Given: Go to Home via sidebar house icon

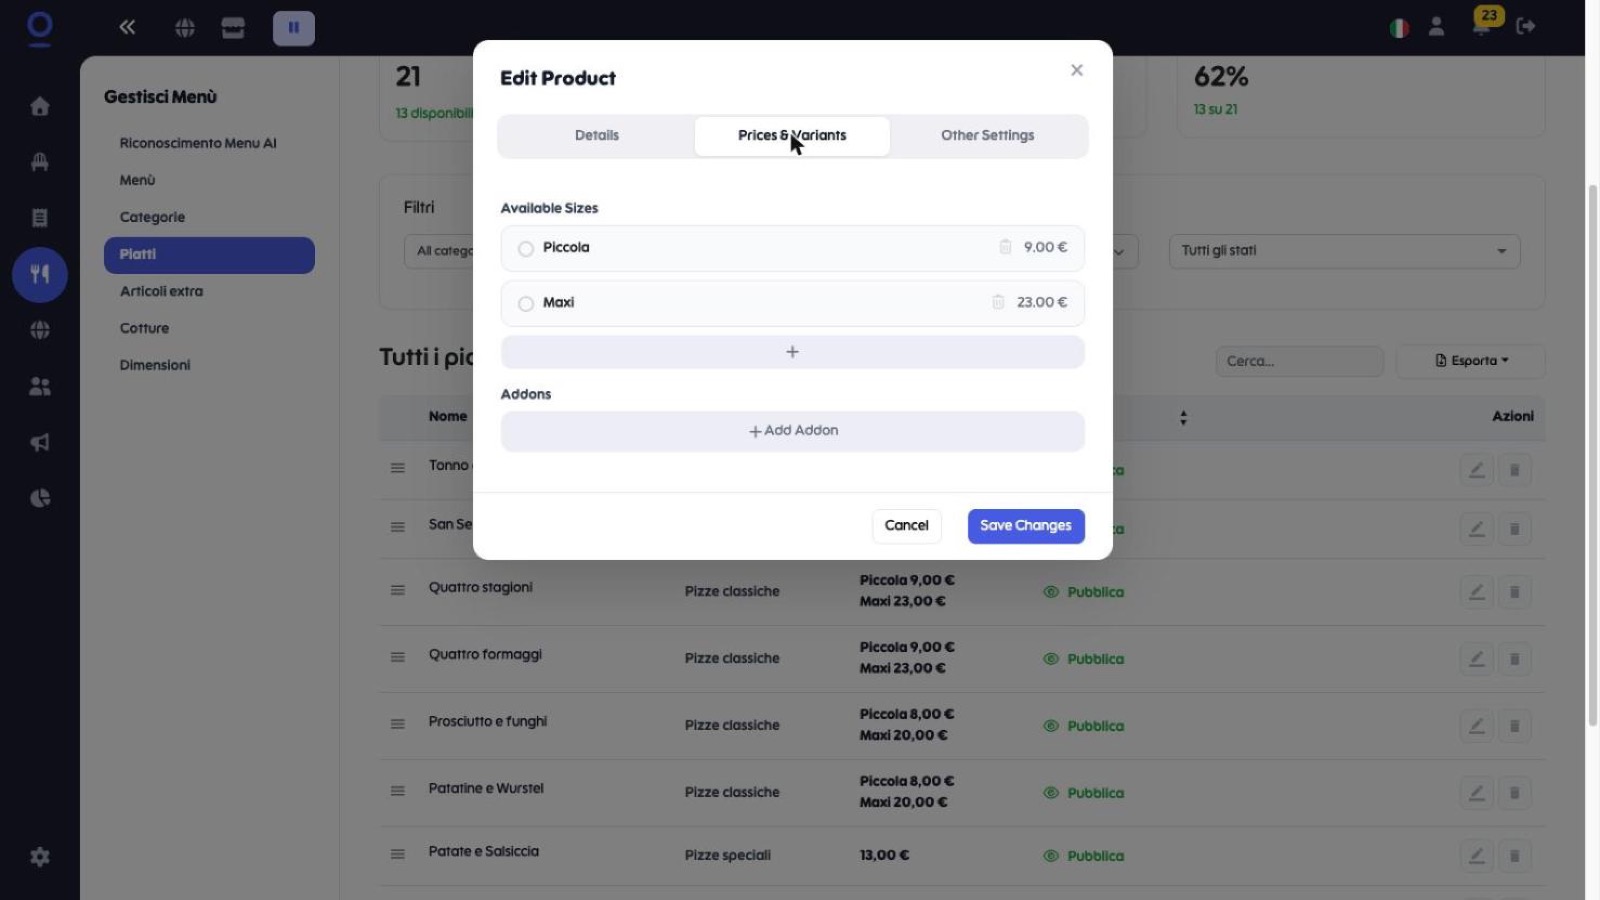Looking at the screenshot, I should pos(40,106).
